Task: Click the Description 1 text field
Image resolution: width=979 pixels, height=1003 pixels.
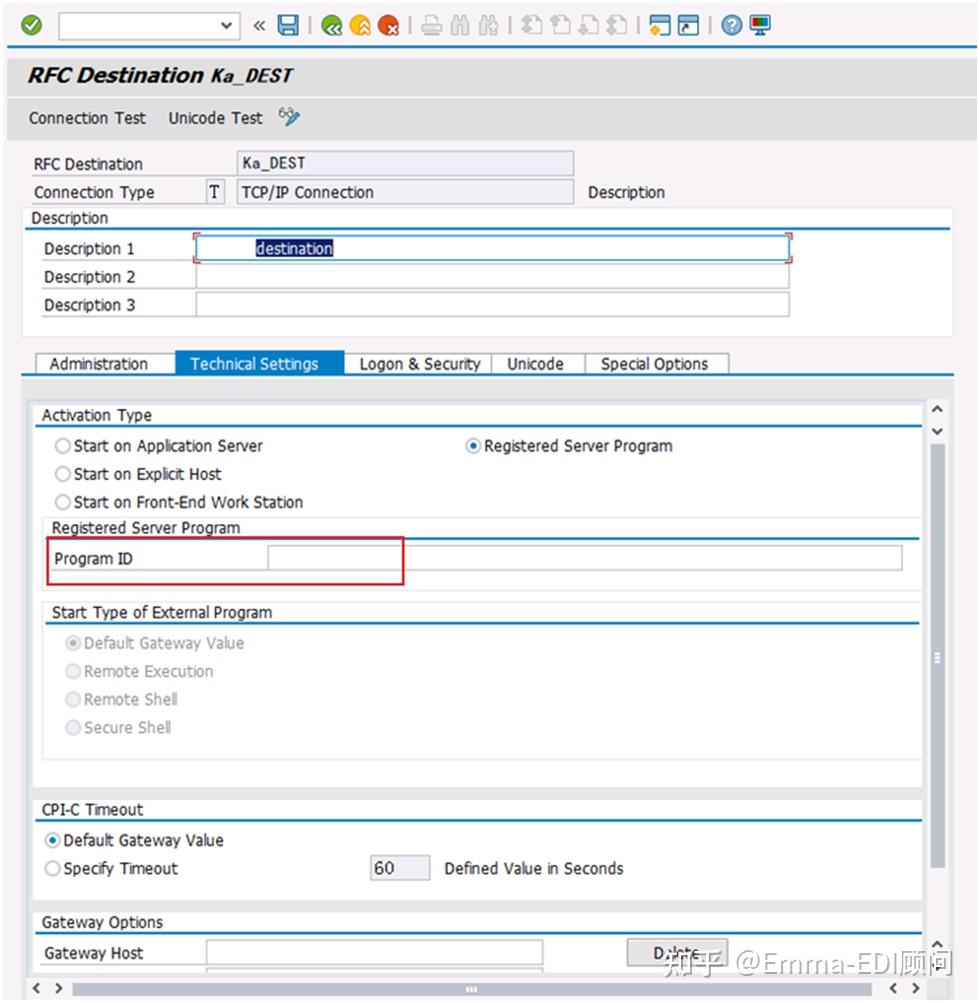Action: click(493, 248)
